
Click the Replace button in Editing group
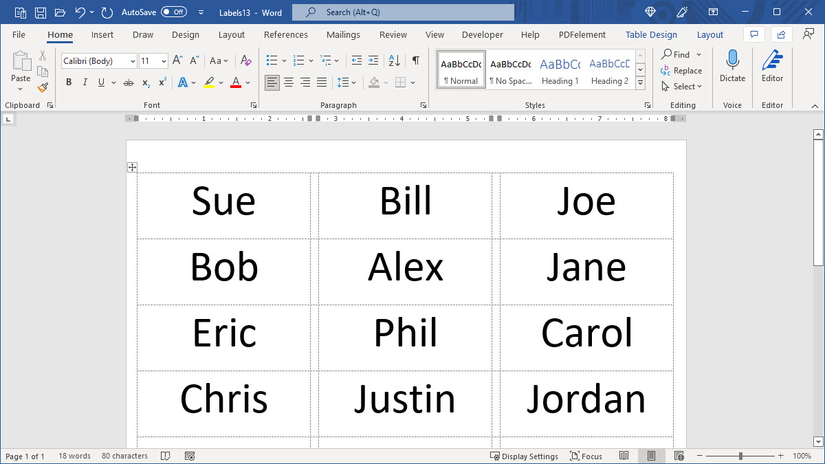681,71
